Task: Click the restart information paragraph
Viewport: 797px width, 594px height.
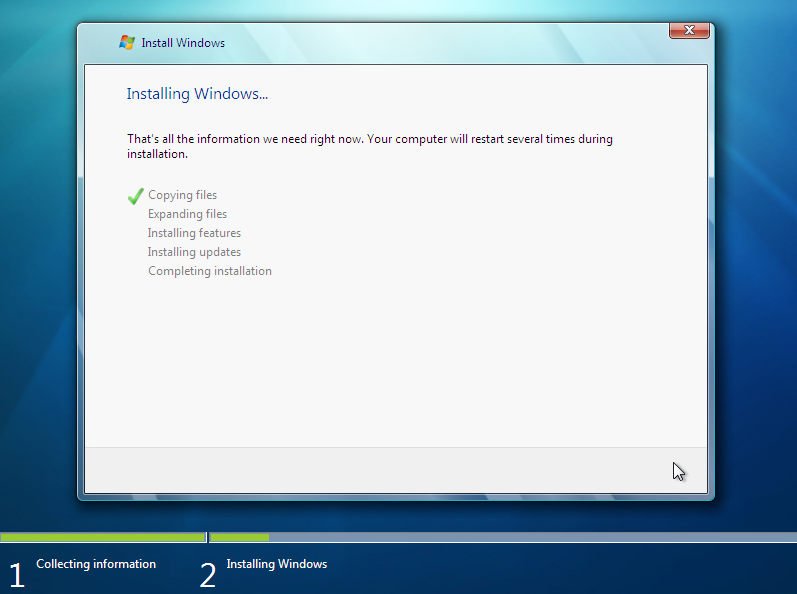Action: click(x=370, y=146)
